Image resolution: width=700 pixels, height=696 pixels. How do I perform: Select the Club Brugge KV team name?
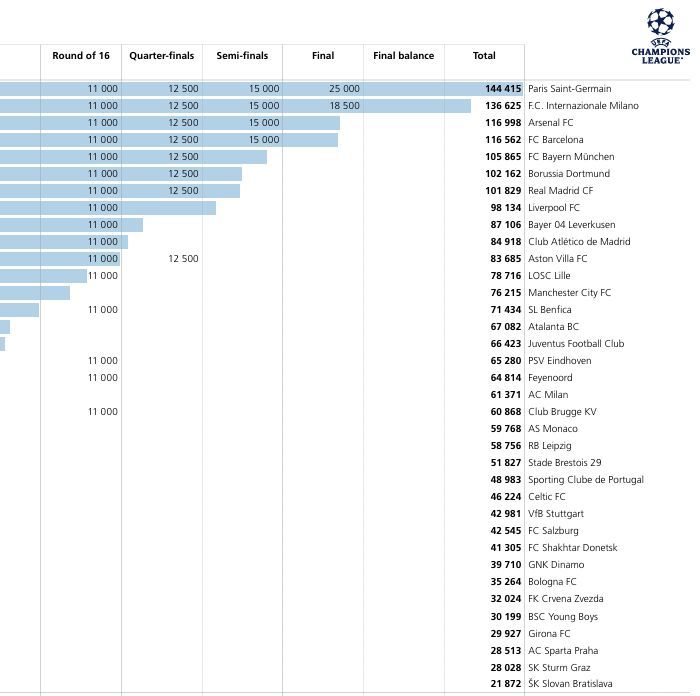[x=562, y=412]
